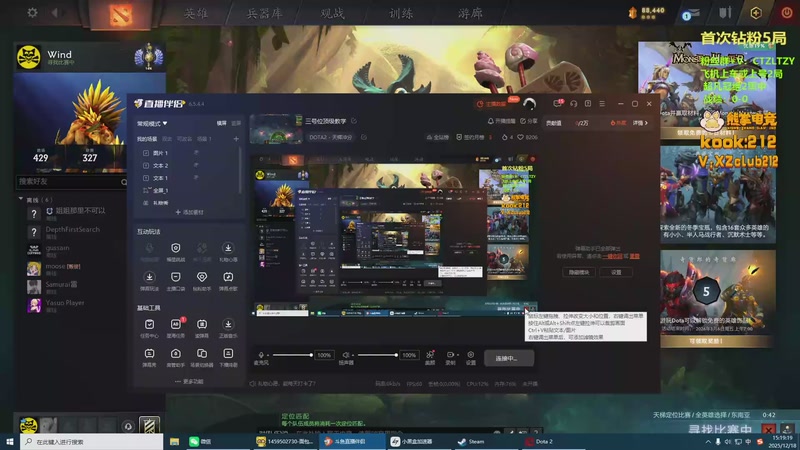
Task: Click the sources list scrollbar
Action: tap(240, 171)
